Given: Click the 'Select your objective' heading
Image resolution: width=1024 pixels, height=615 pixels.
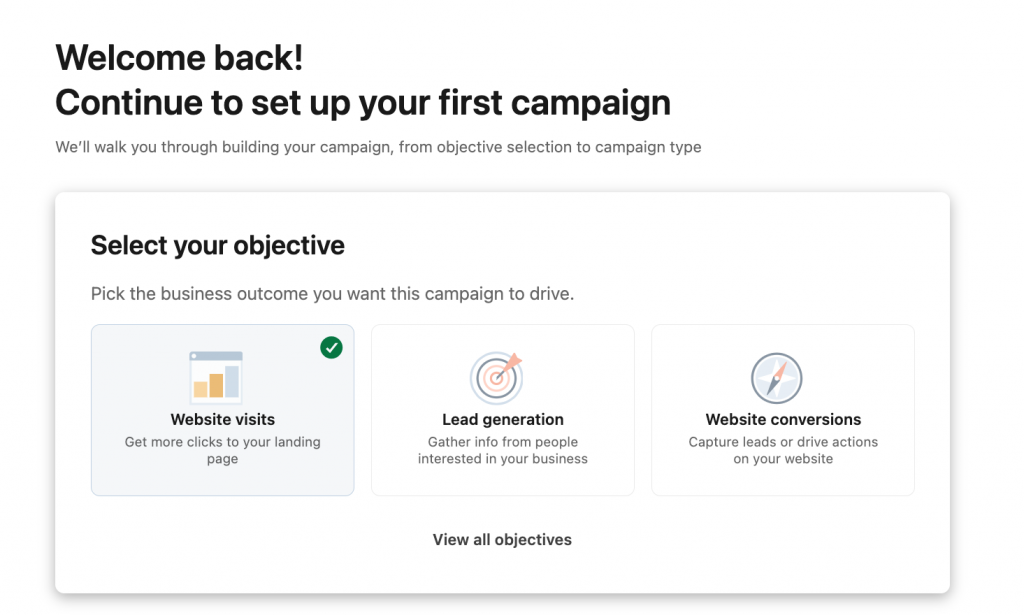Looking at the screenshot, I should tap(217, 245).
